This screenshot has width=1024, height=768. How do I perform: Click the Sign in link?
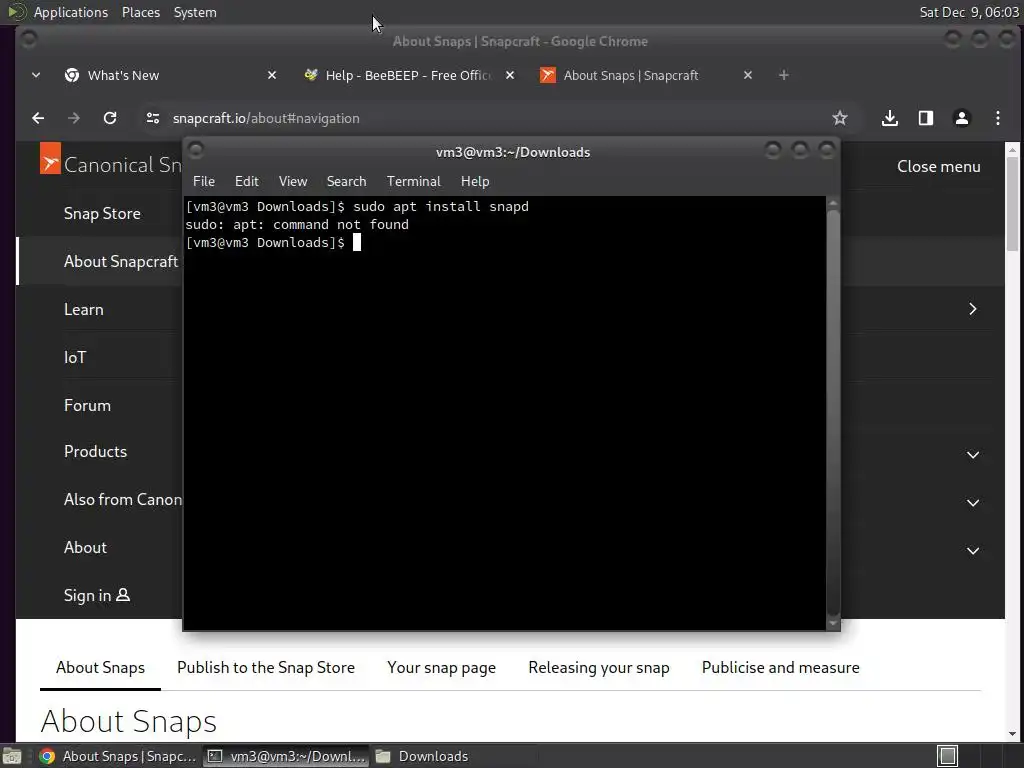point(97,596)
